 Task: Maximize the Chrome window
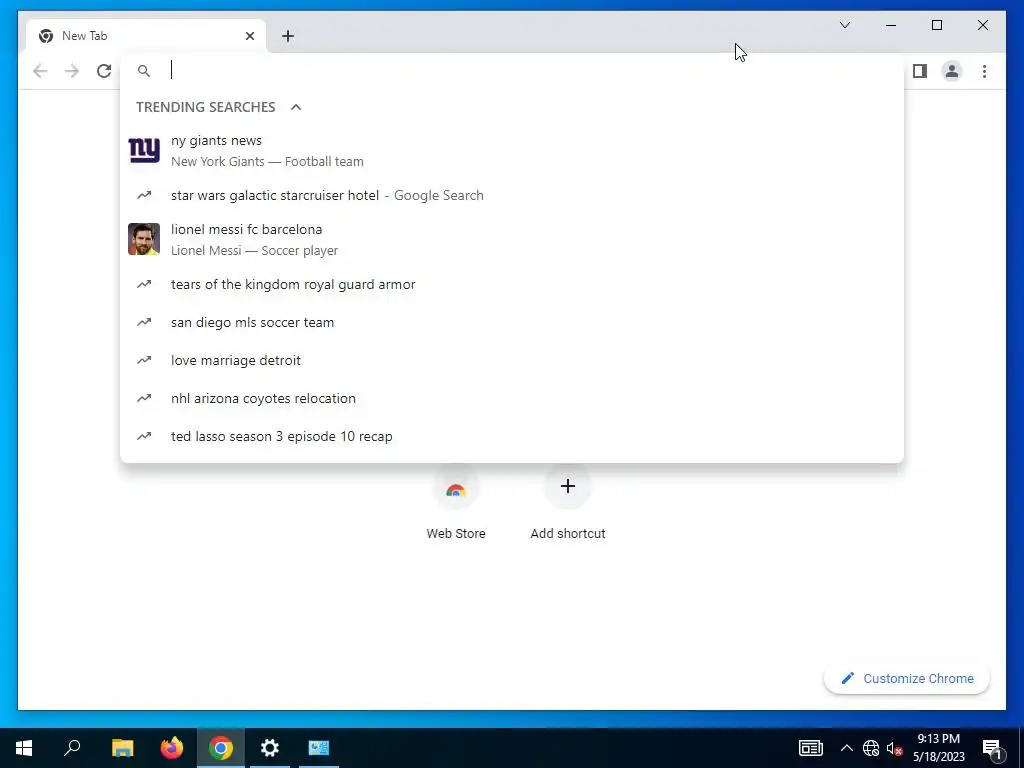coord(936,25)
